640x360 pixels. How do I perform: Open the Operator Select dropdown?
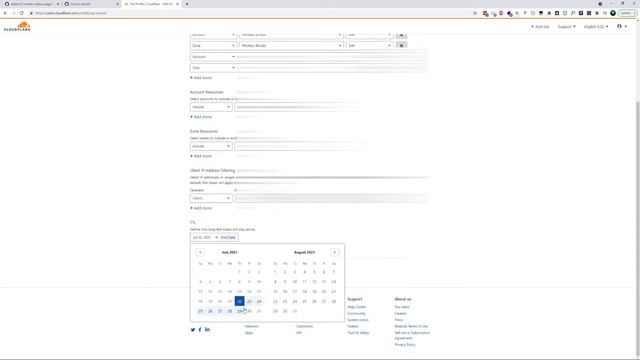pyautogui.click(x=211, y=198)
